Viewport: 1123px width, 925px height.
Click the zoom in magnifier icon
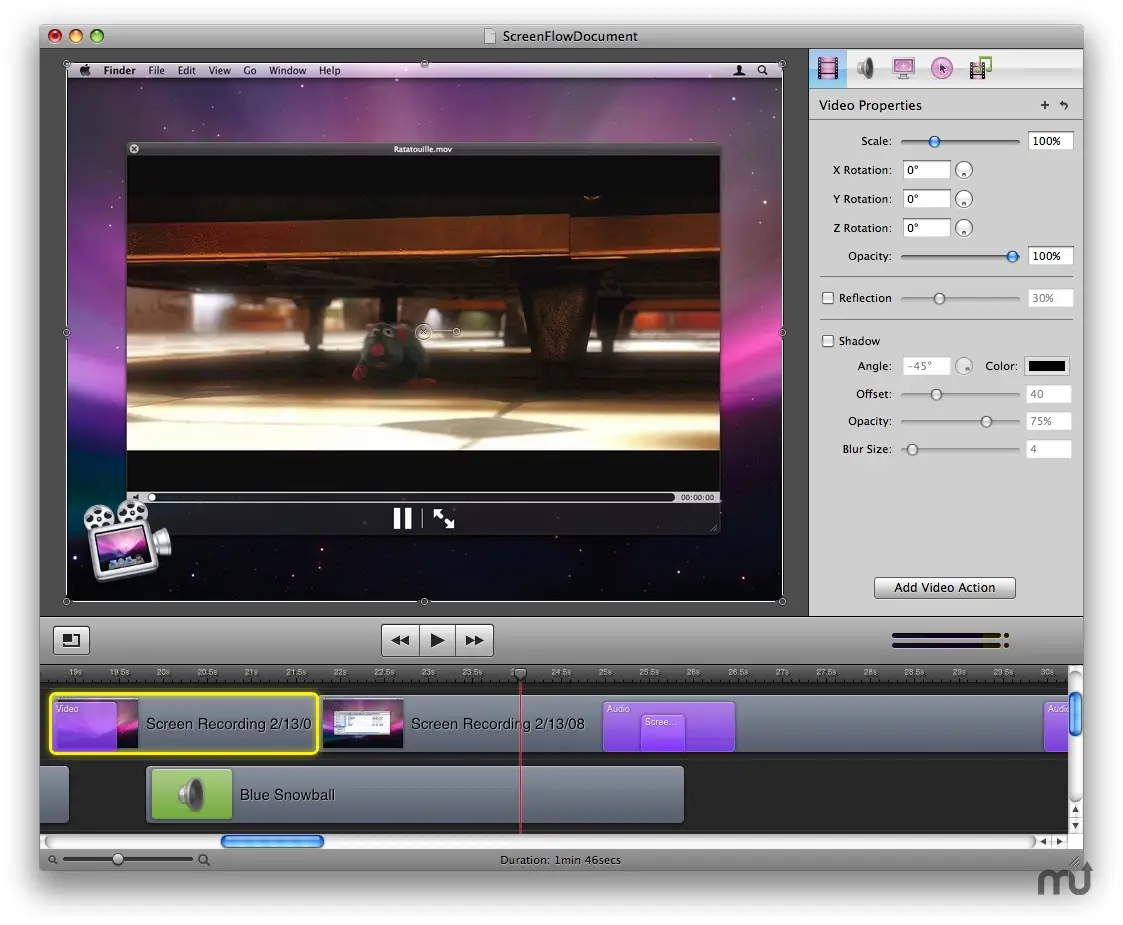(204, 860)
